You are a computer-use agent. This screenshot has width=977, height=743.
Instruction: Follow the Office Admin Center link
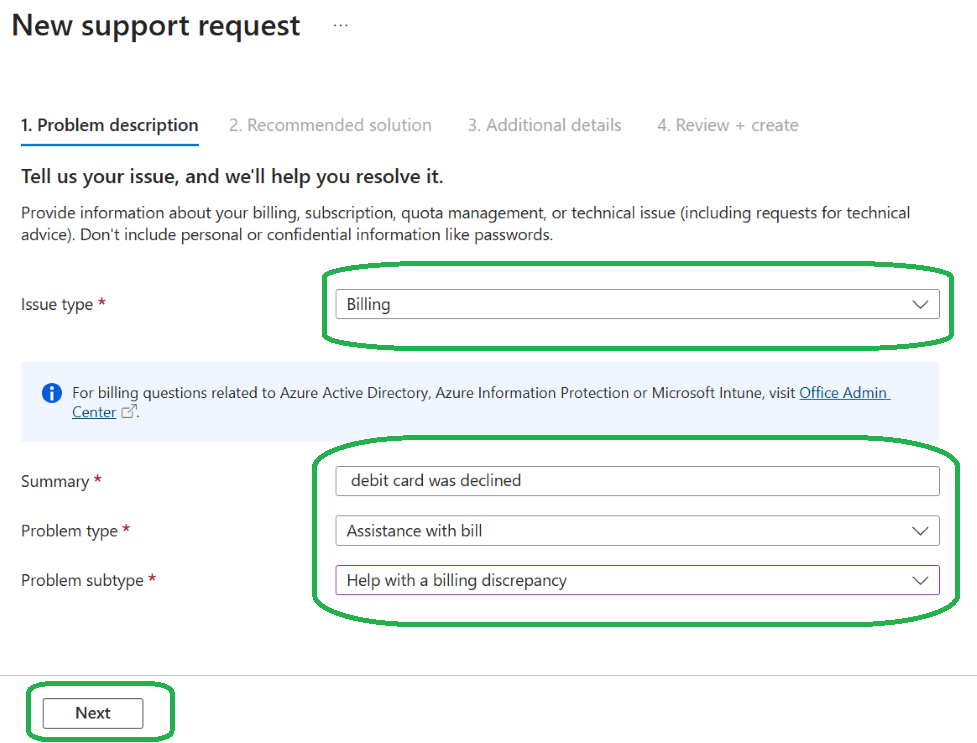[x=844, y=393]
